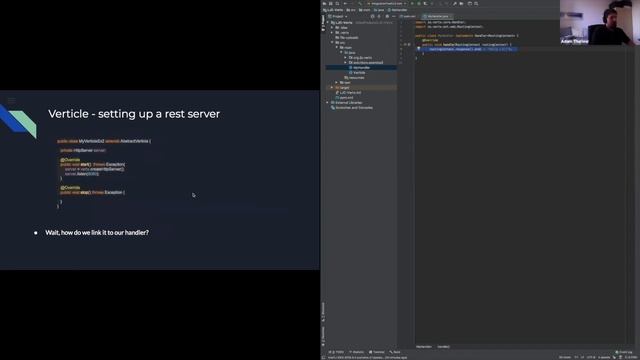Expand the .vertx folder arrow
Viewport: 640px width, 360px height.
point(332,32)
